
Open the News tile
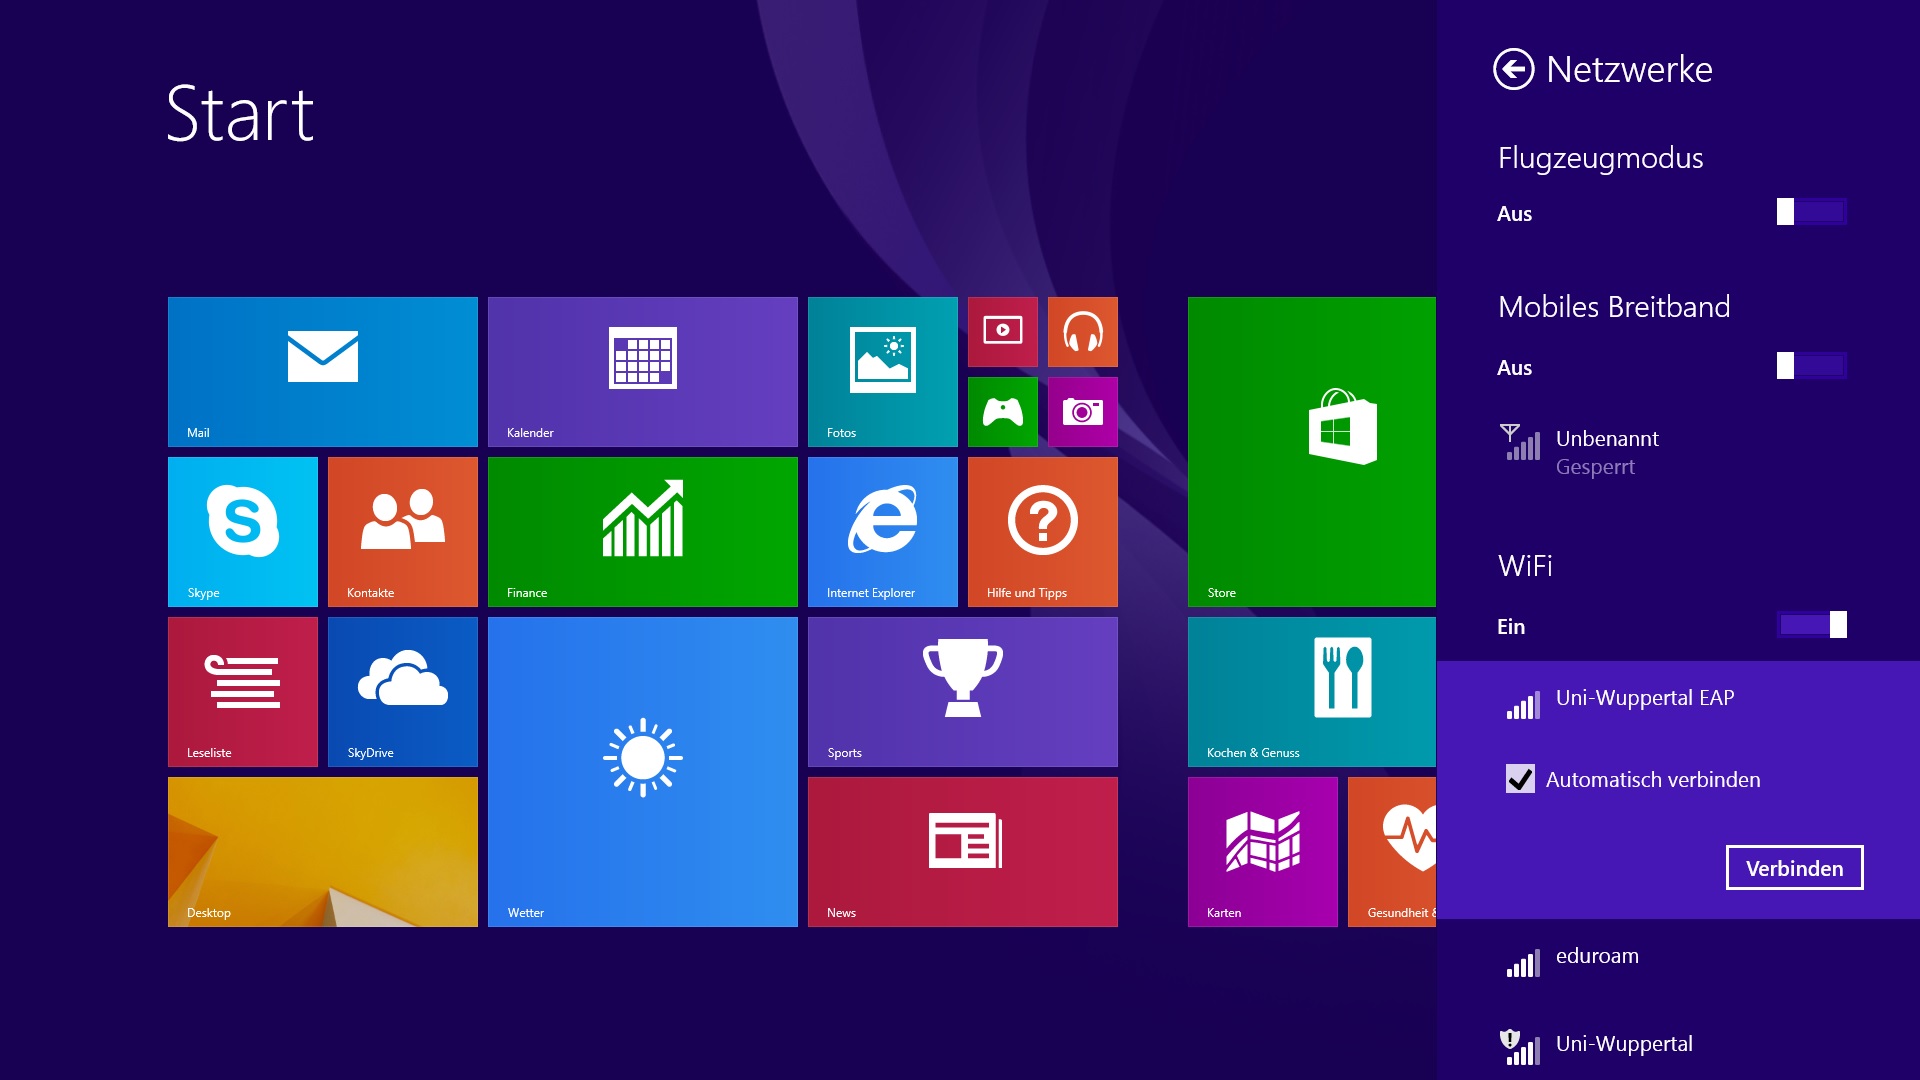(x=963, y=852)
